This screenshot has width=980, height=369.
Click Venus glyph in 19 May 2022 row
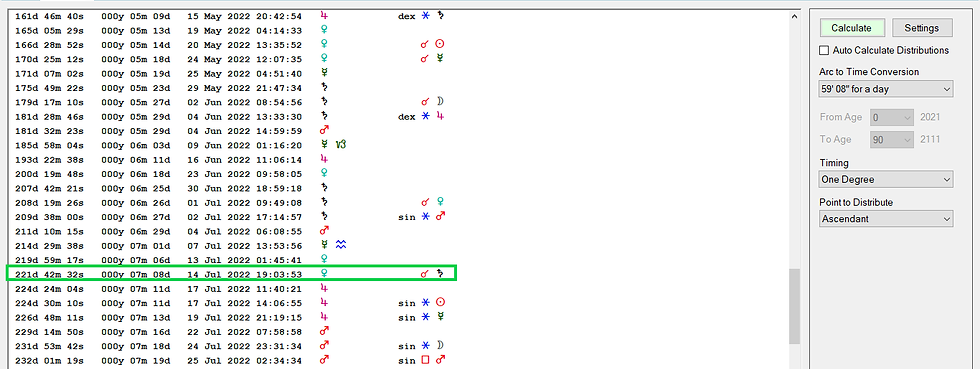click(x=324, y=30)
